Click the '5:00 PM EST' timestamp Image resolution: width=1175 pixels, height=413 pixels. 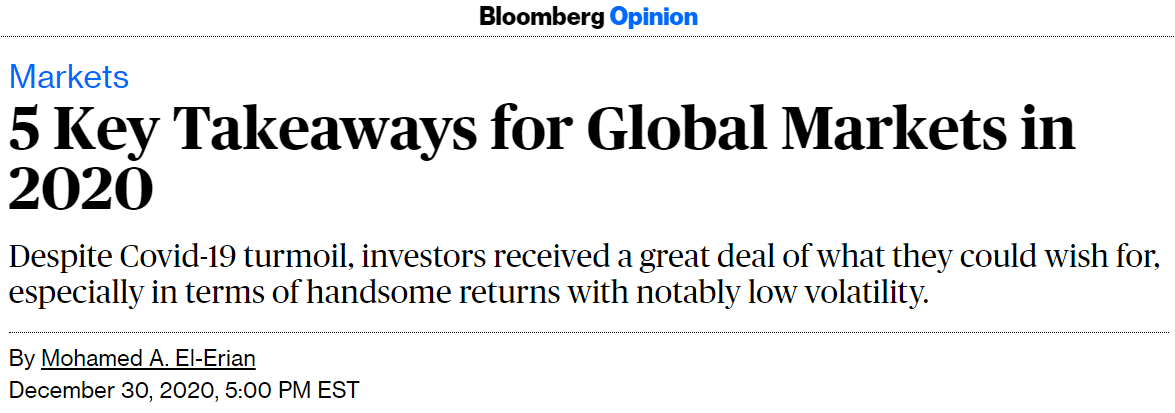coord(292,391)
